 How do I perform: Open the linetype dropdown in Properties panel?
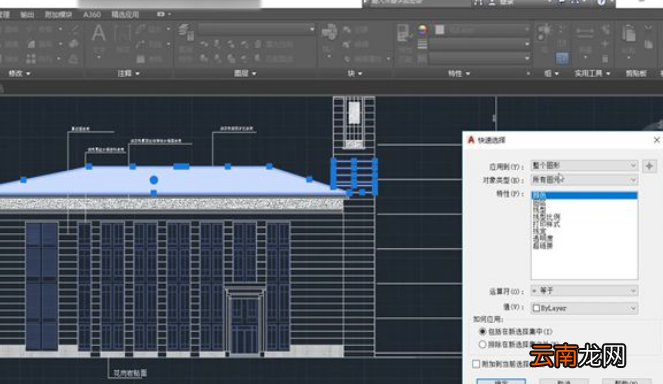[x=479, y=58]
